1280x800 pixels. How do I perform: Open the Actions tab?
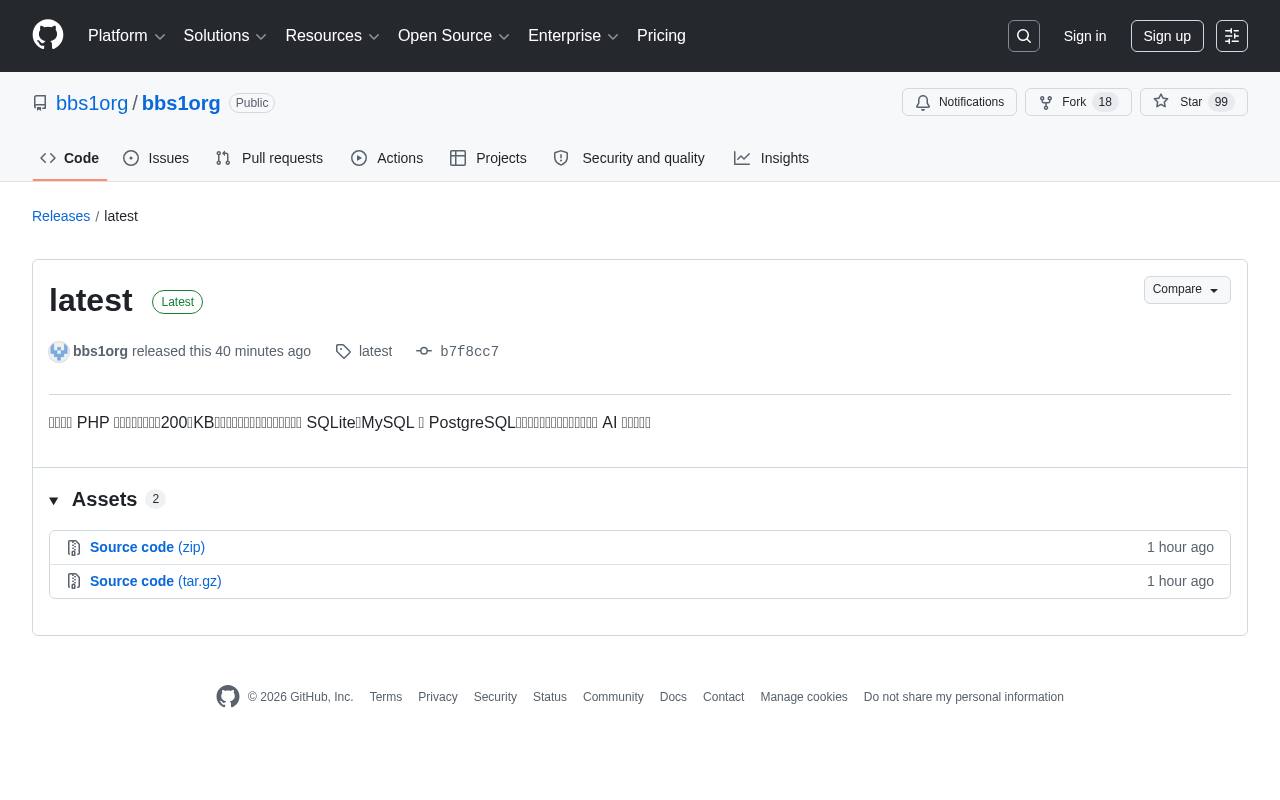tap(387, 158)
